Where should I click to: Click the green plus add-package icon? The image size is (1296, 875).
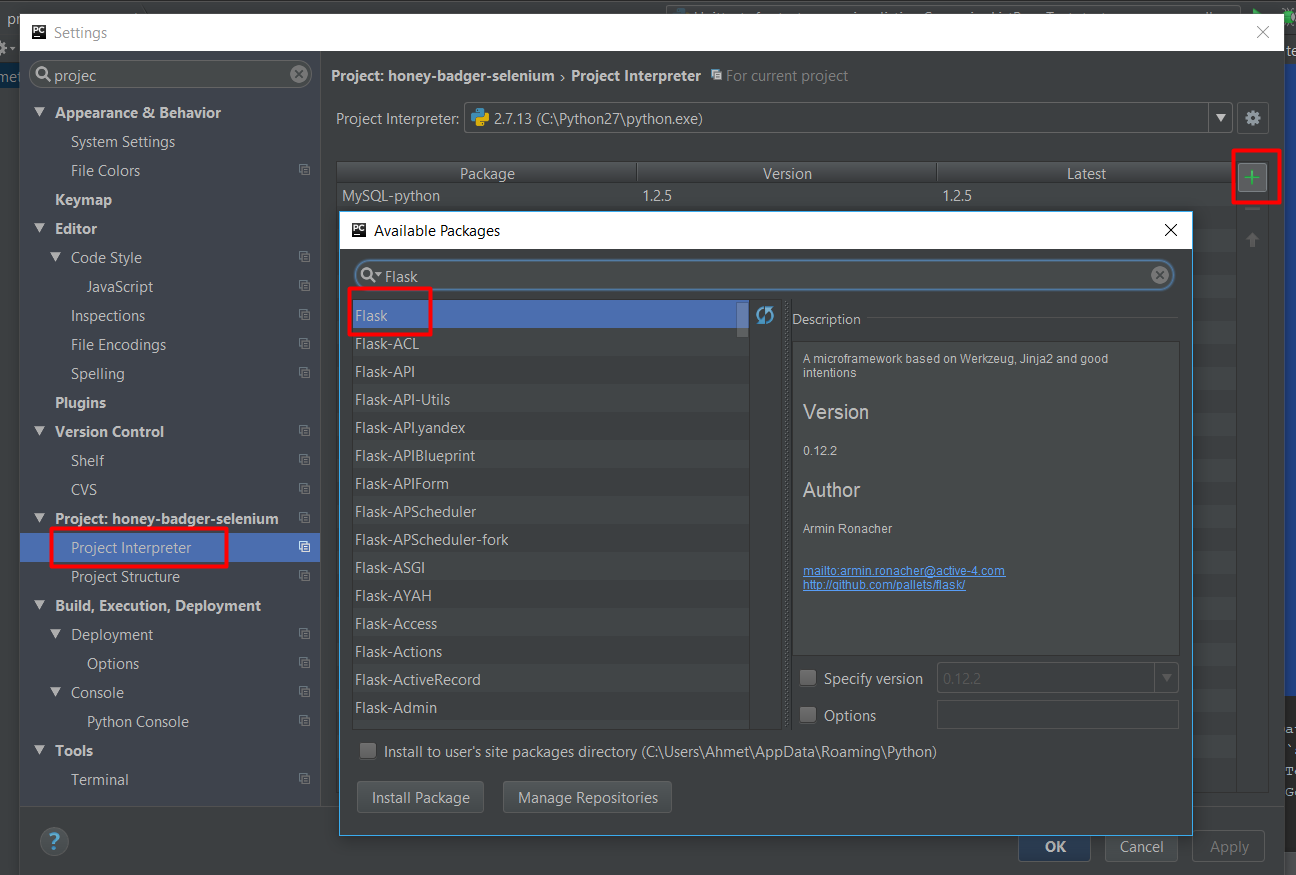coord(1252,178)
